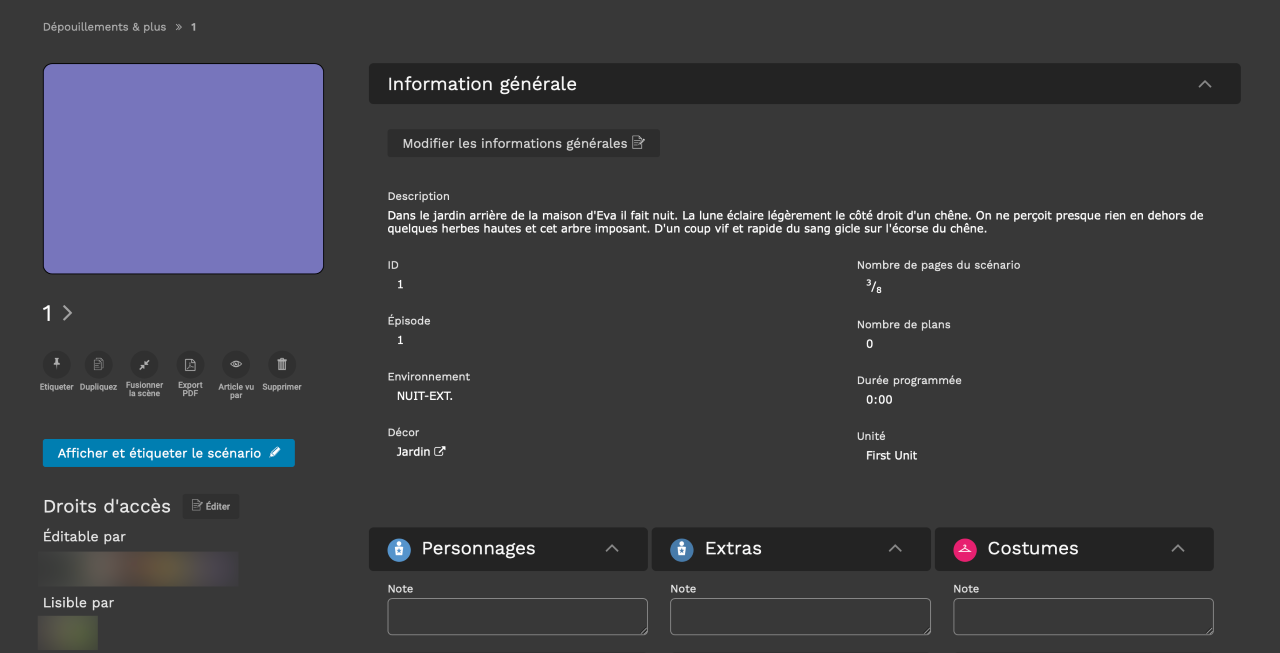Collapse the Extras panel
The height and width of the screenshot is (653, 1280).
(895, 549)
